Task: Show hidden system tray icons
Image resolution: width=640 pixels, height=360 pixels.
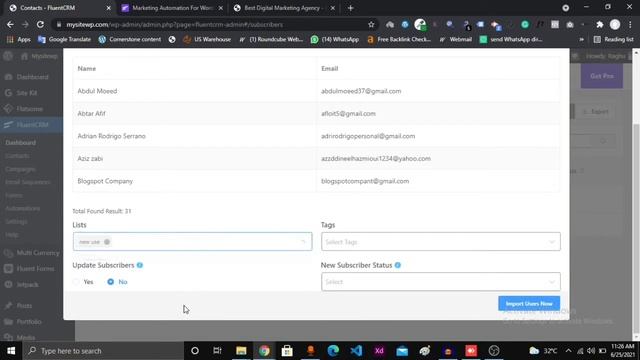Action: point(568,351)
